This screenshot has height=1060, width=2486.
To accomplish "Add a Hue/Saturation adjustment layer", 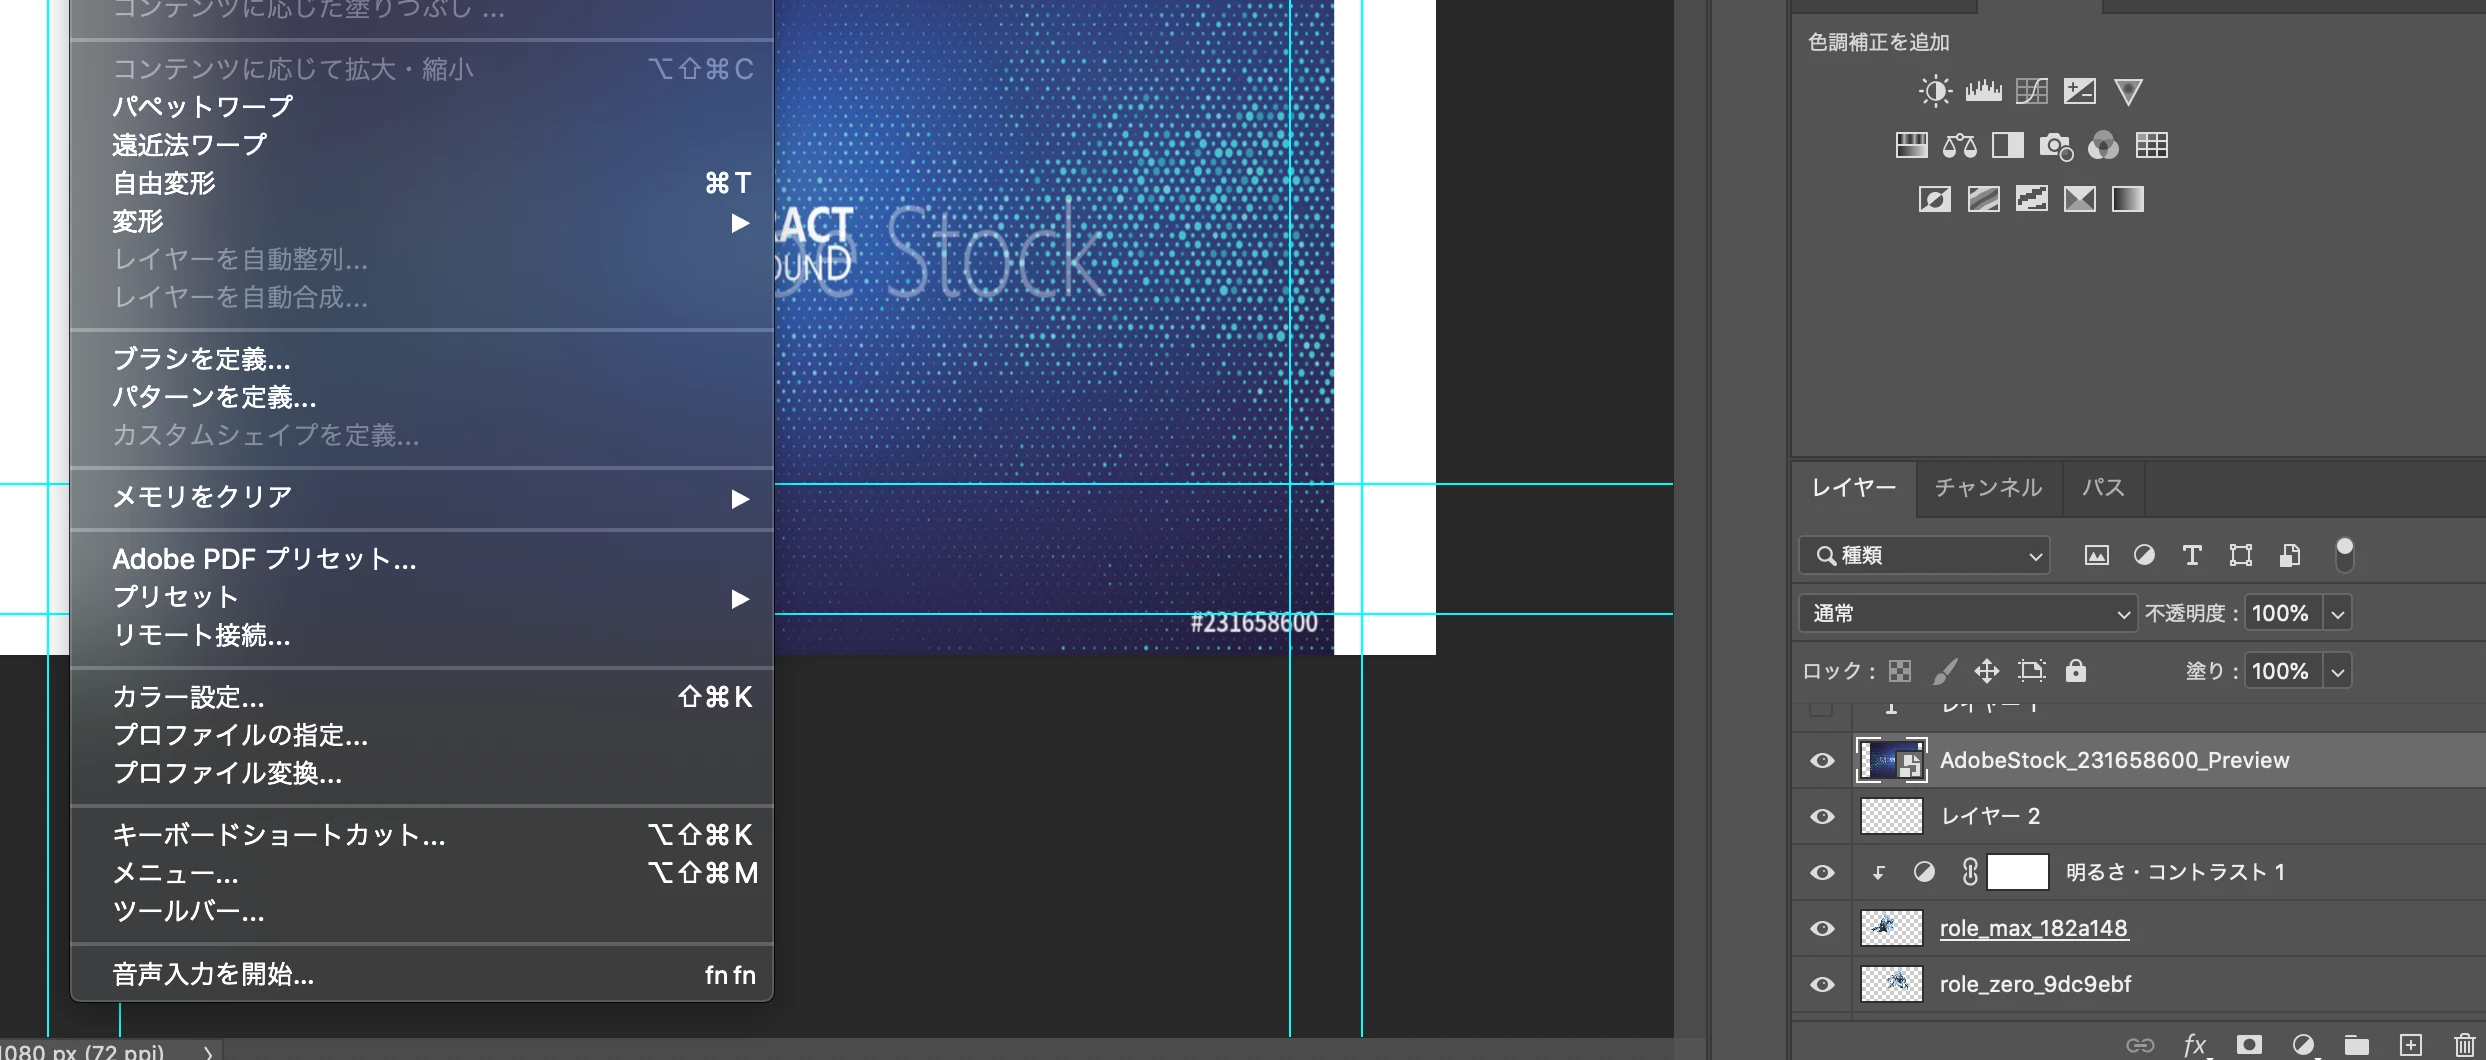I will pos(1911,146).
